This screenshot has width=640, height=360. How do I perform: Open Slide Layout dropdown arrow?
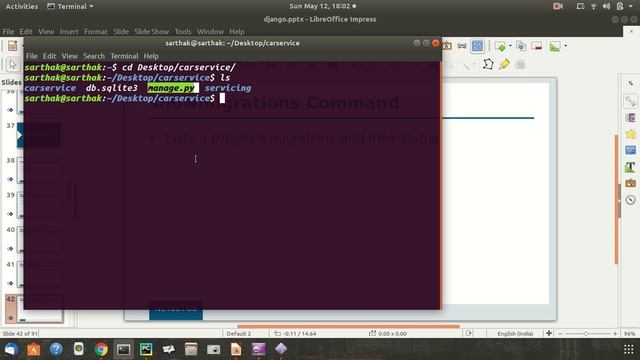(x=565, y=46)
